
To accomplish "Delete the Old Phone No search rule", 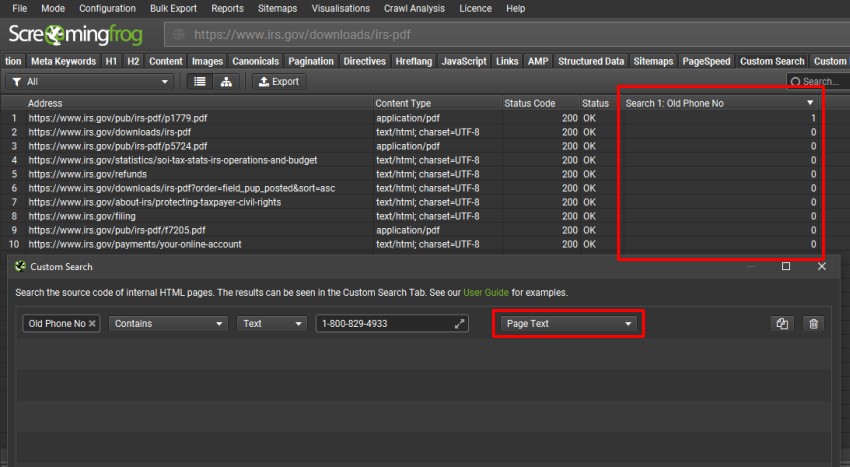I will 813,324.
